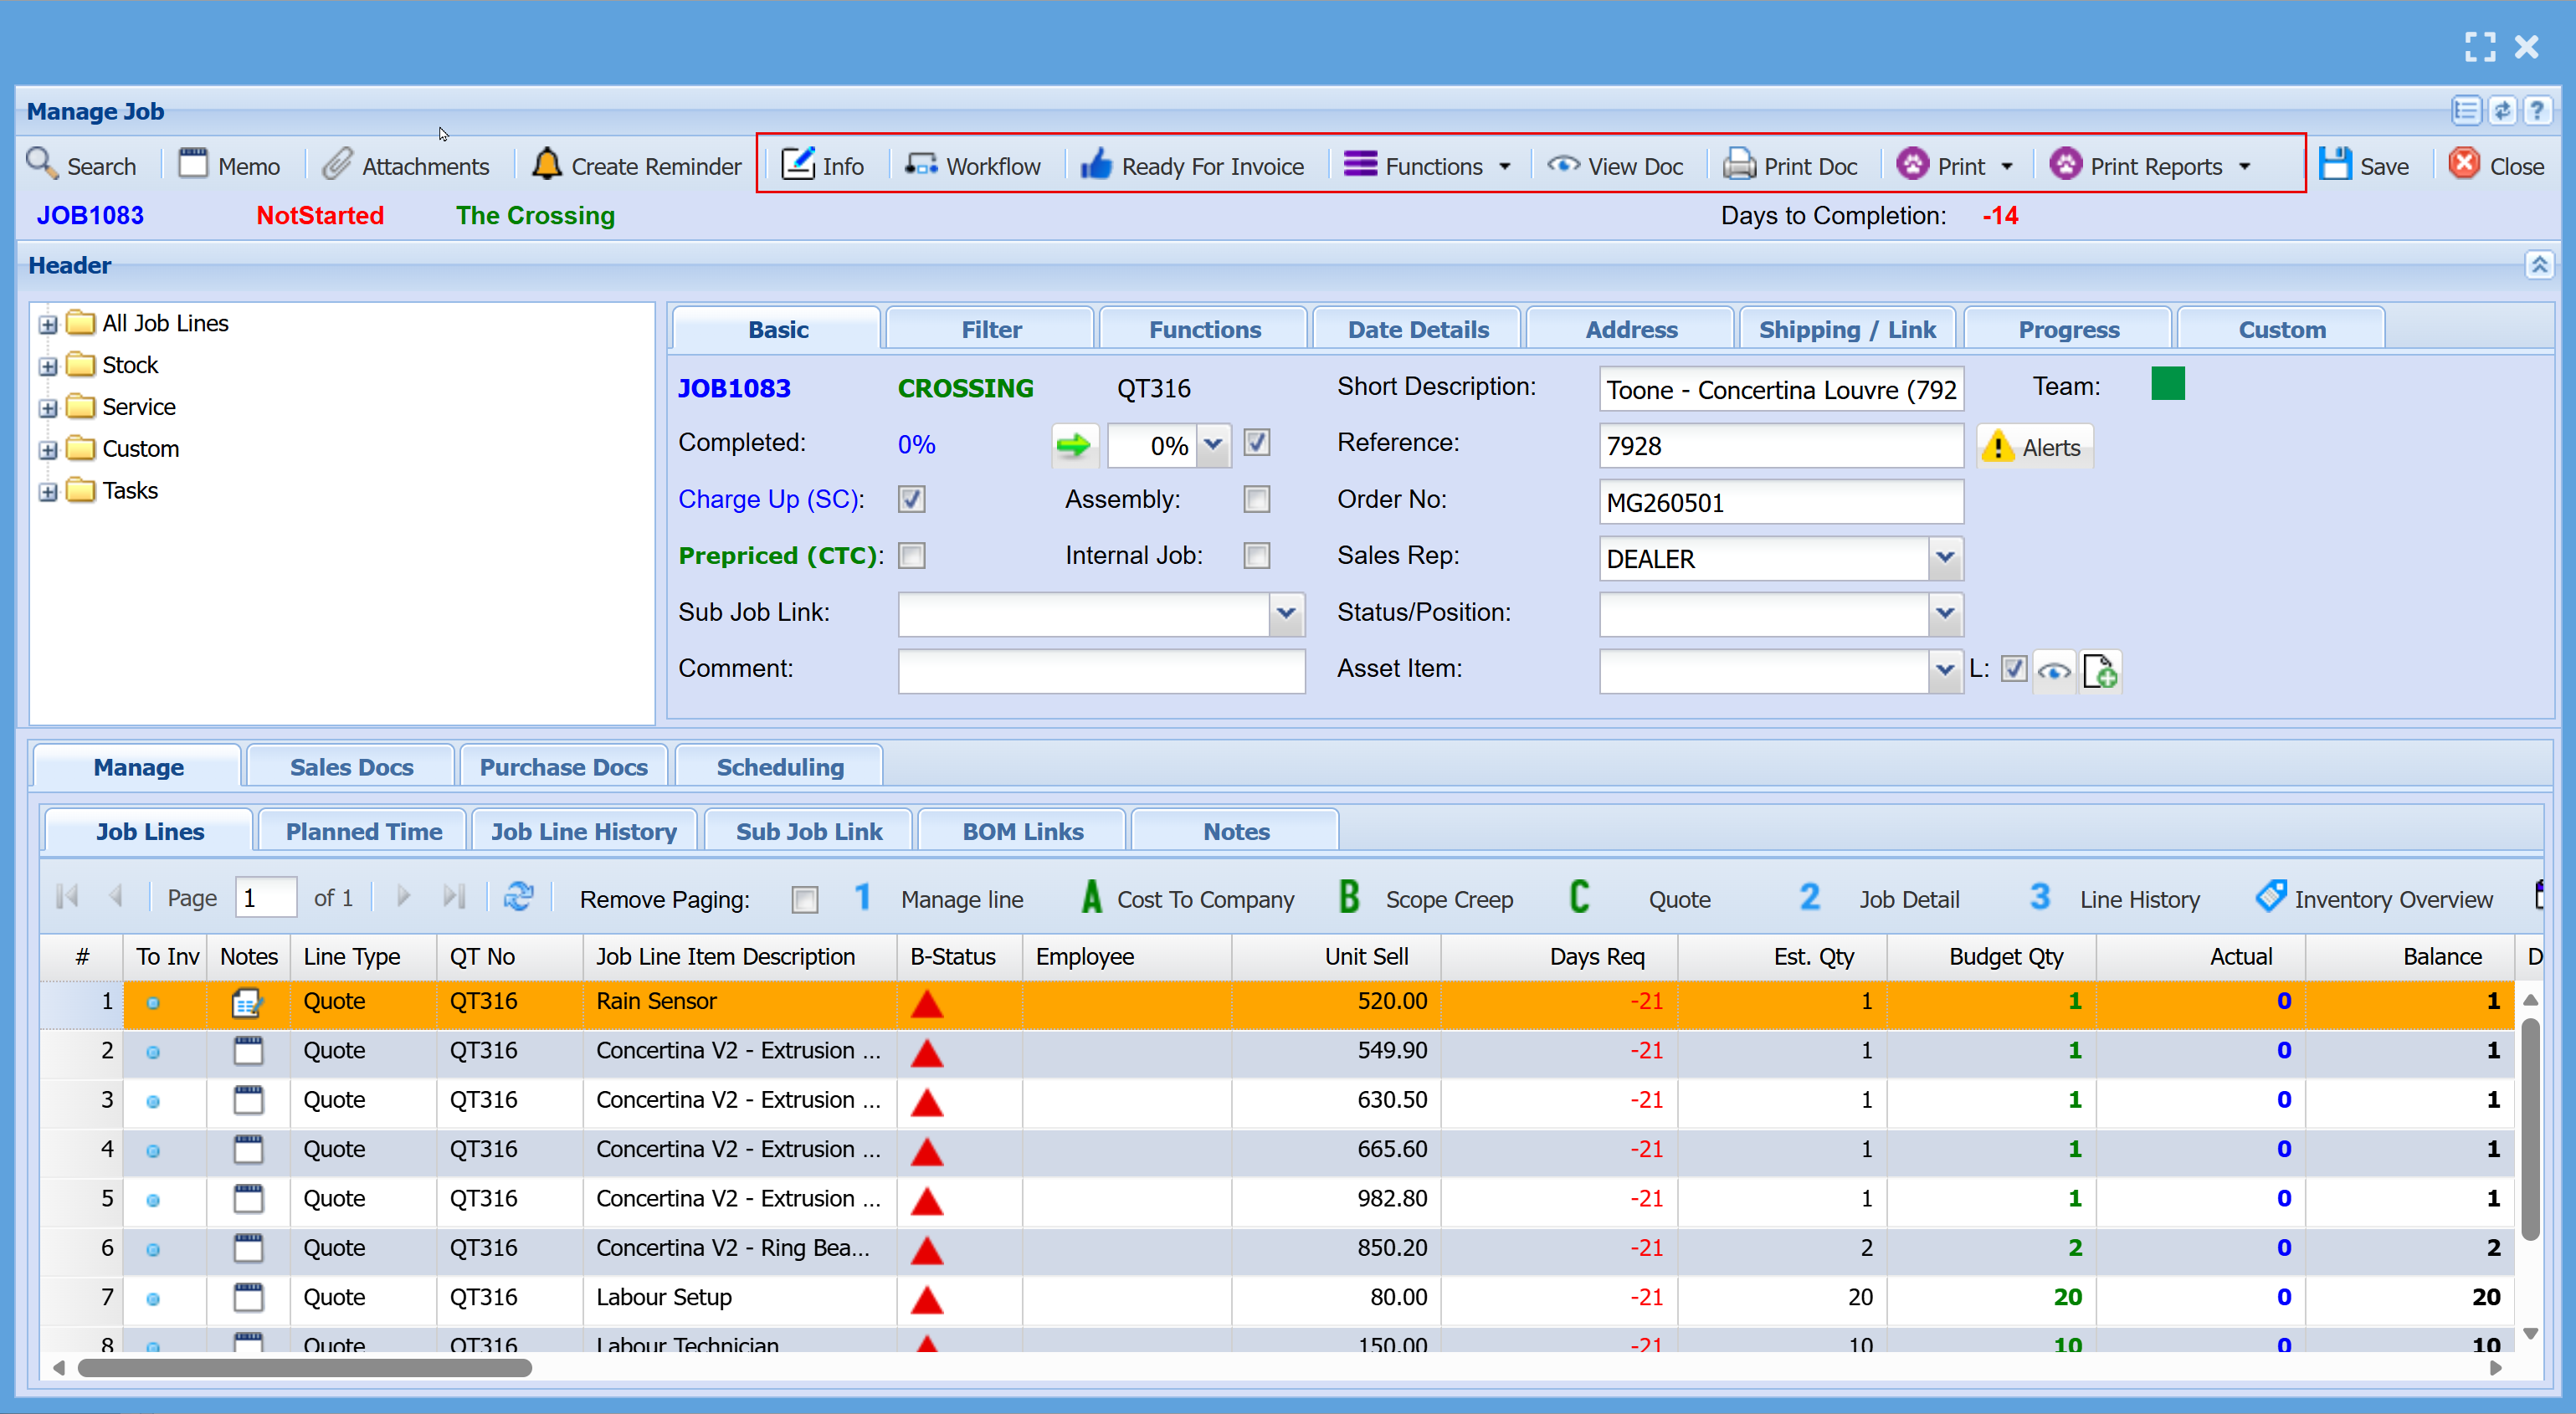Open the Sales Rep dropdown
This screenshot has width=2576, height=1414.
[x=1944, y=558]
